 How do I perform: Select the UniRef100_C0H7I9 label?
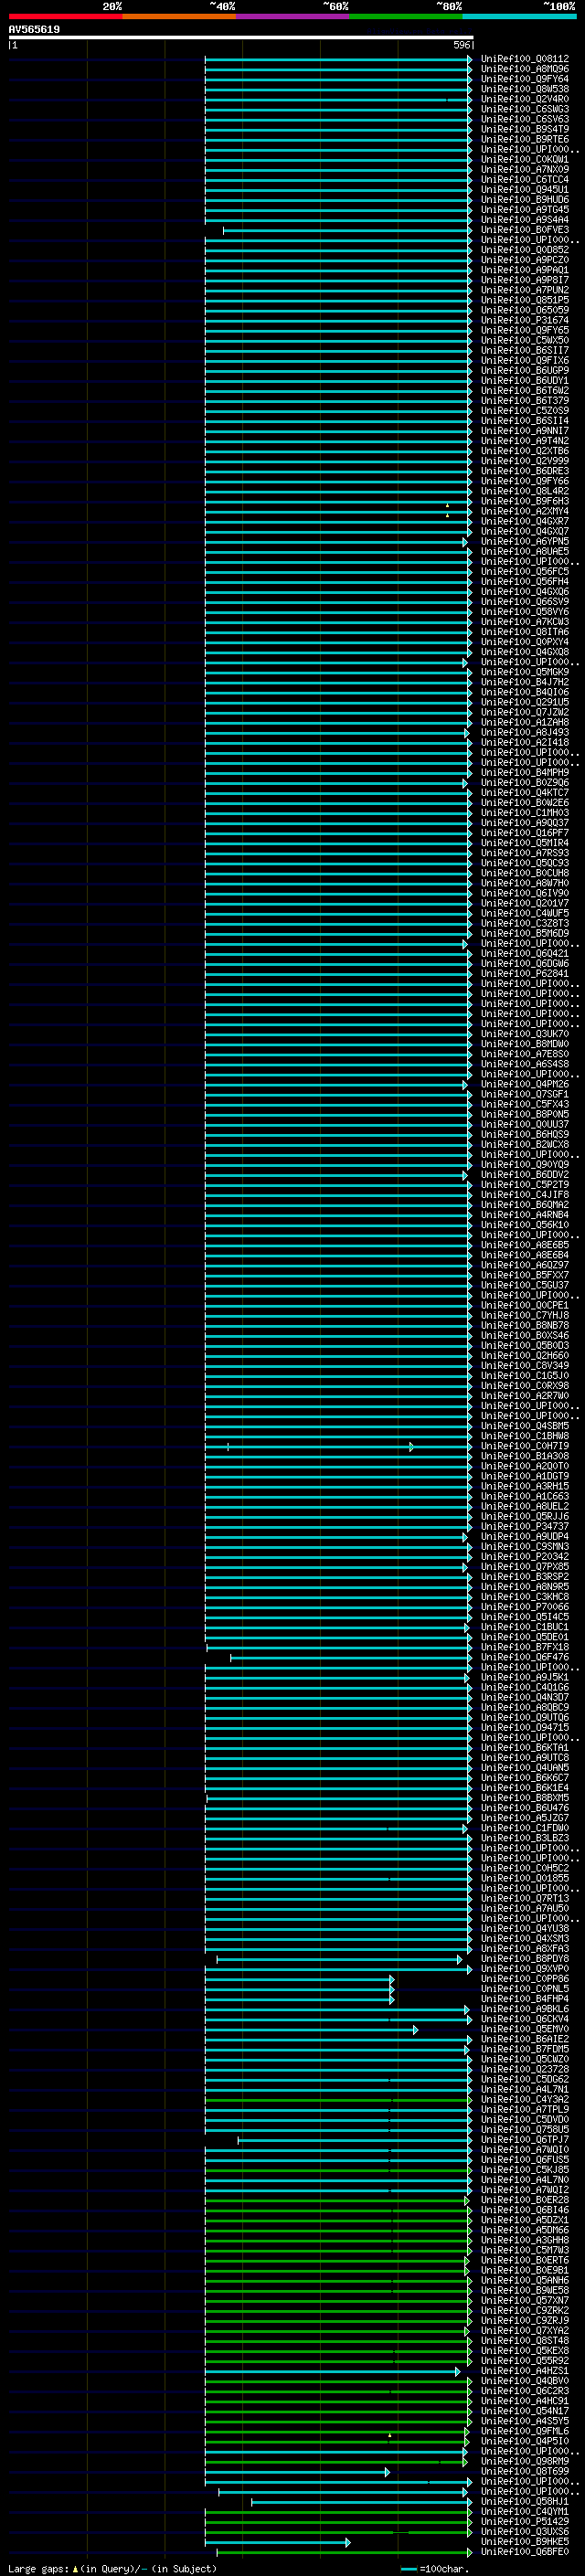point(525,1446)
